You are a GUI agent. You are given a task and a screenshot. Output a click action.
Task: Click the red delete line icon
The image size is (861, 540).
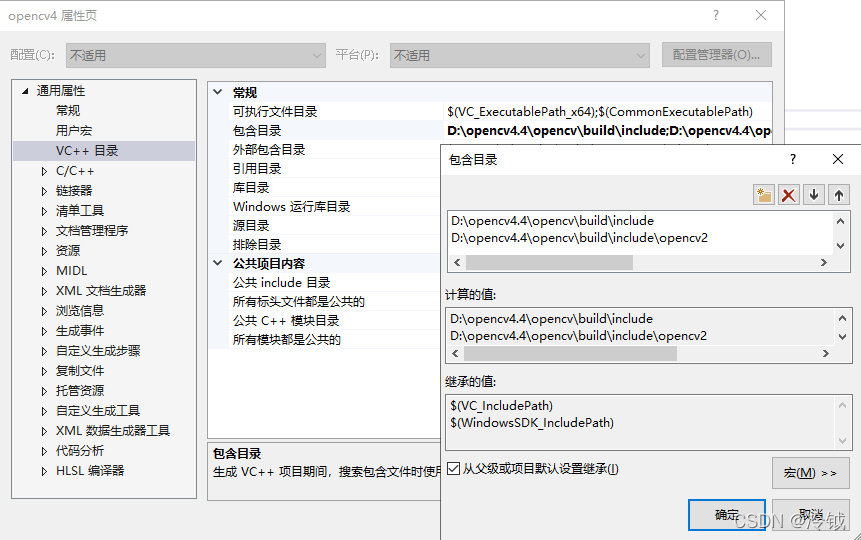[x=789, y=195]
